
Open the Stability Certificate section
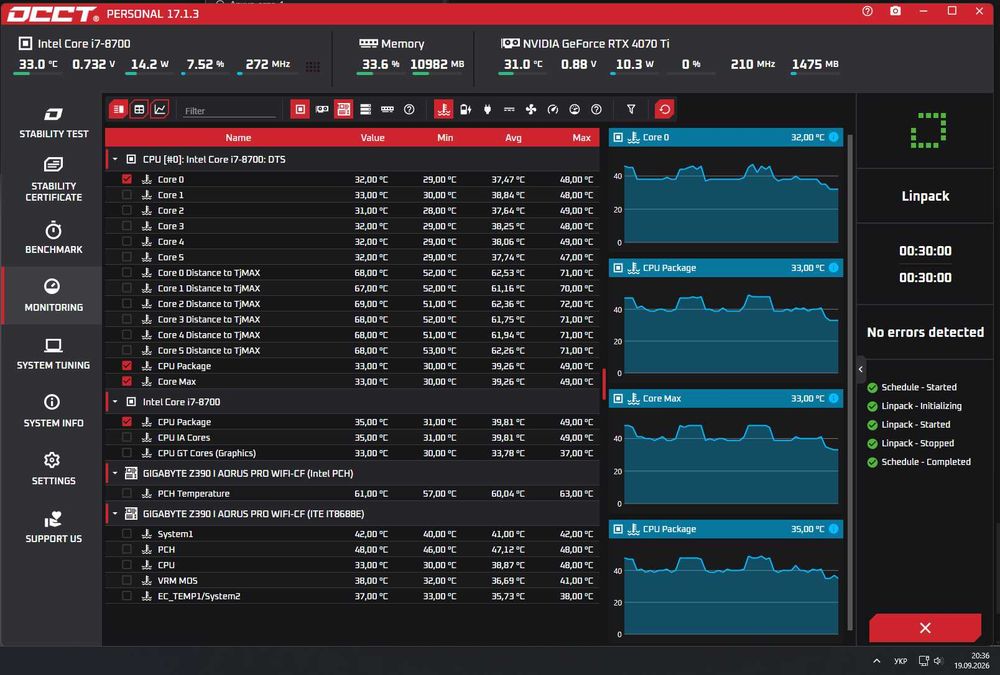click(54, 179)
